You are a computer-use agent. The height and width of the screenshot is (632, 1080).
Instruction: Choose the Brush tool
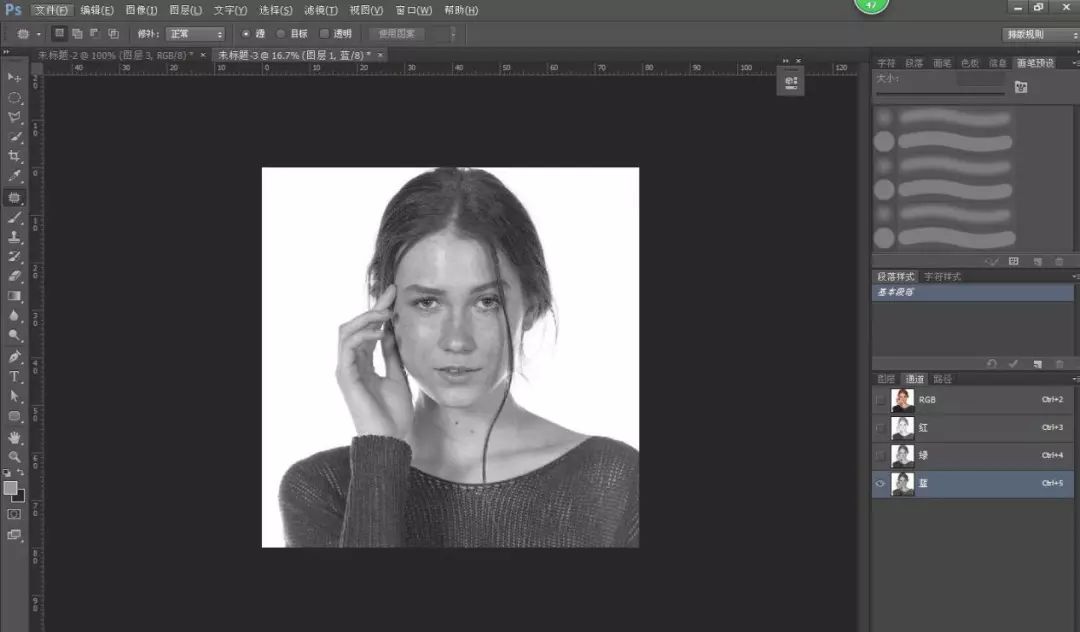pyautogui.click(x=14, y=217)
